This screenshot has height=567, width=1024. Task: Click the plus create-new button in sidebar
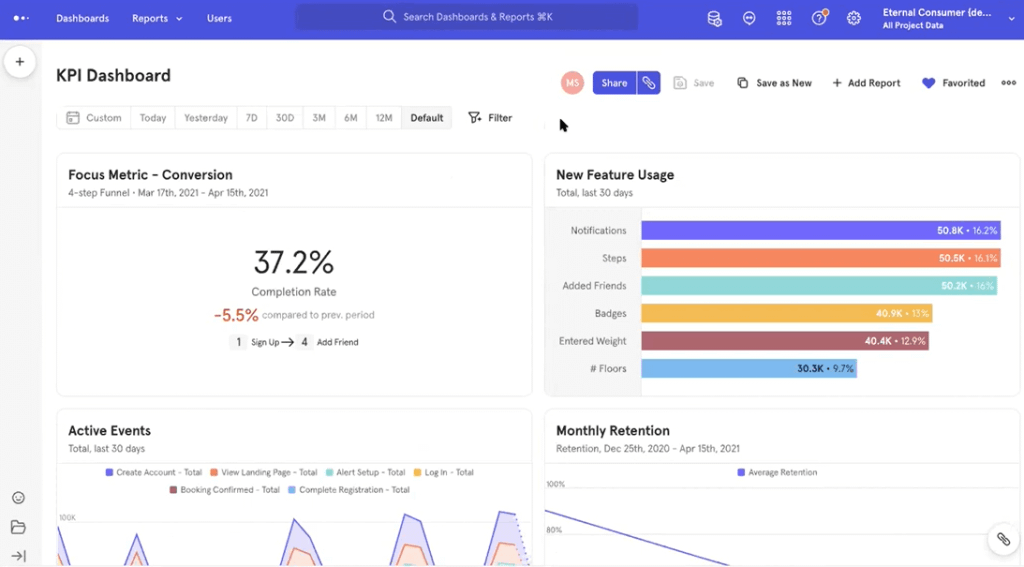pyautogui.click(x=19, y=62)
